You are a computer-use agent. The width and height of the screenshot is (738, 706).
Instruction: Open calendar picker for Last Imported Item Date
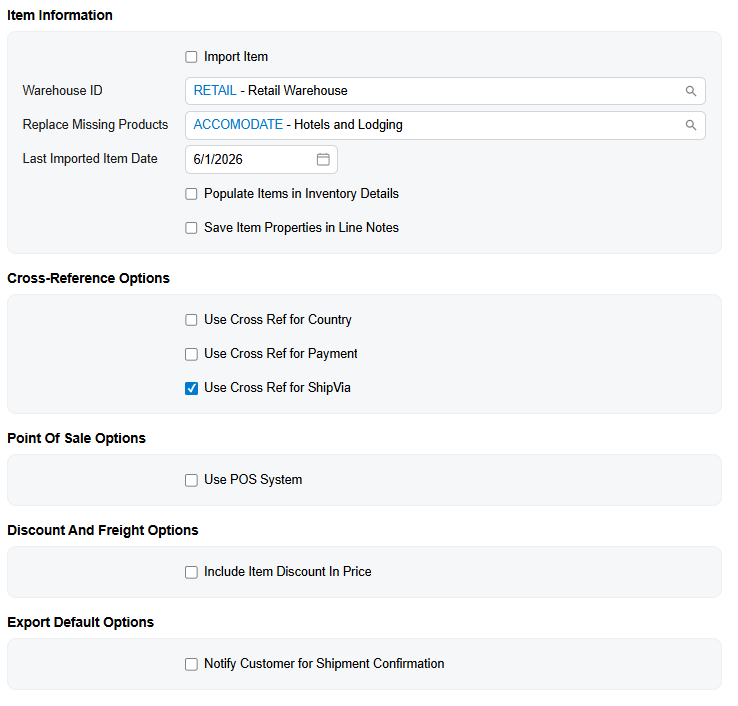click(323, 160)
